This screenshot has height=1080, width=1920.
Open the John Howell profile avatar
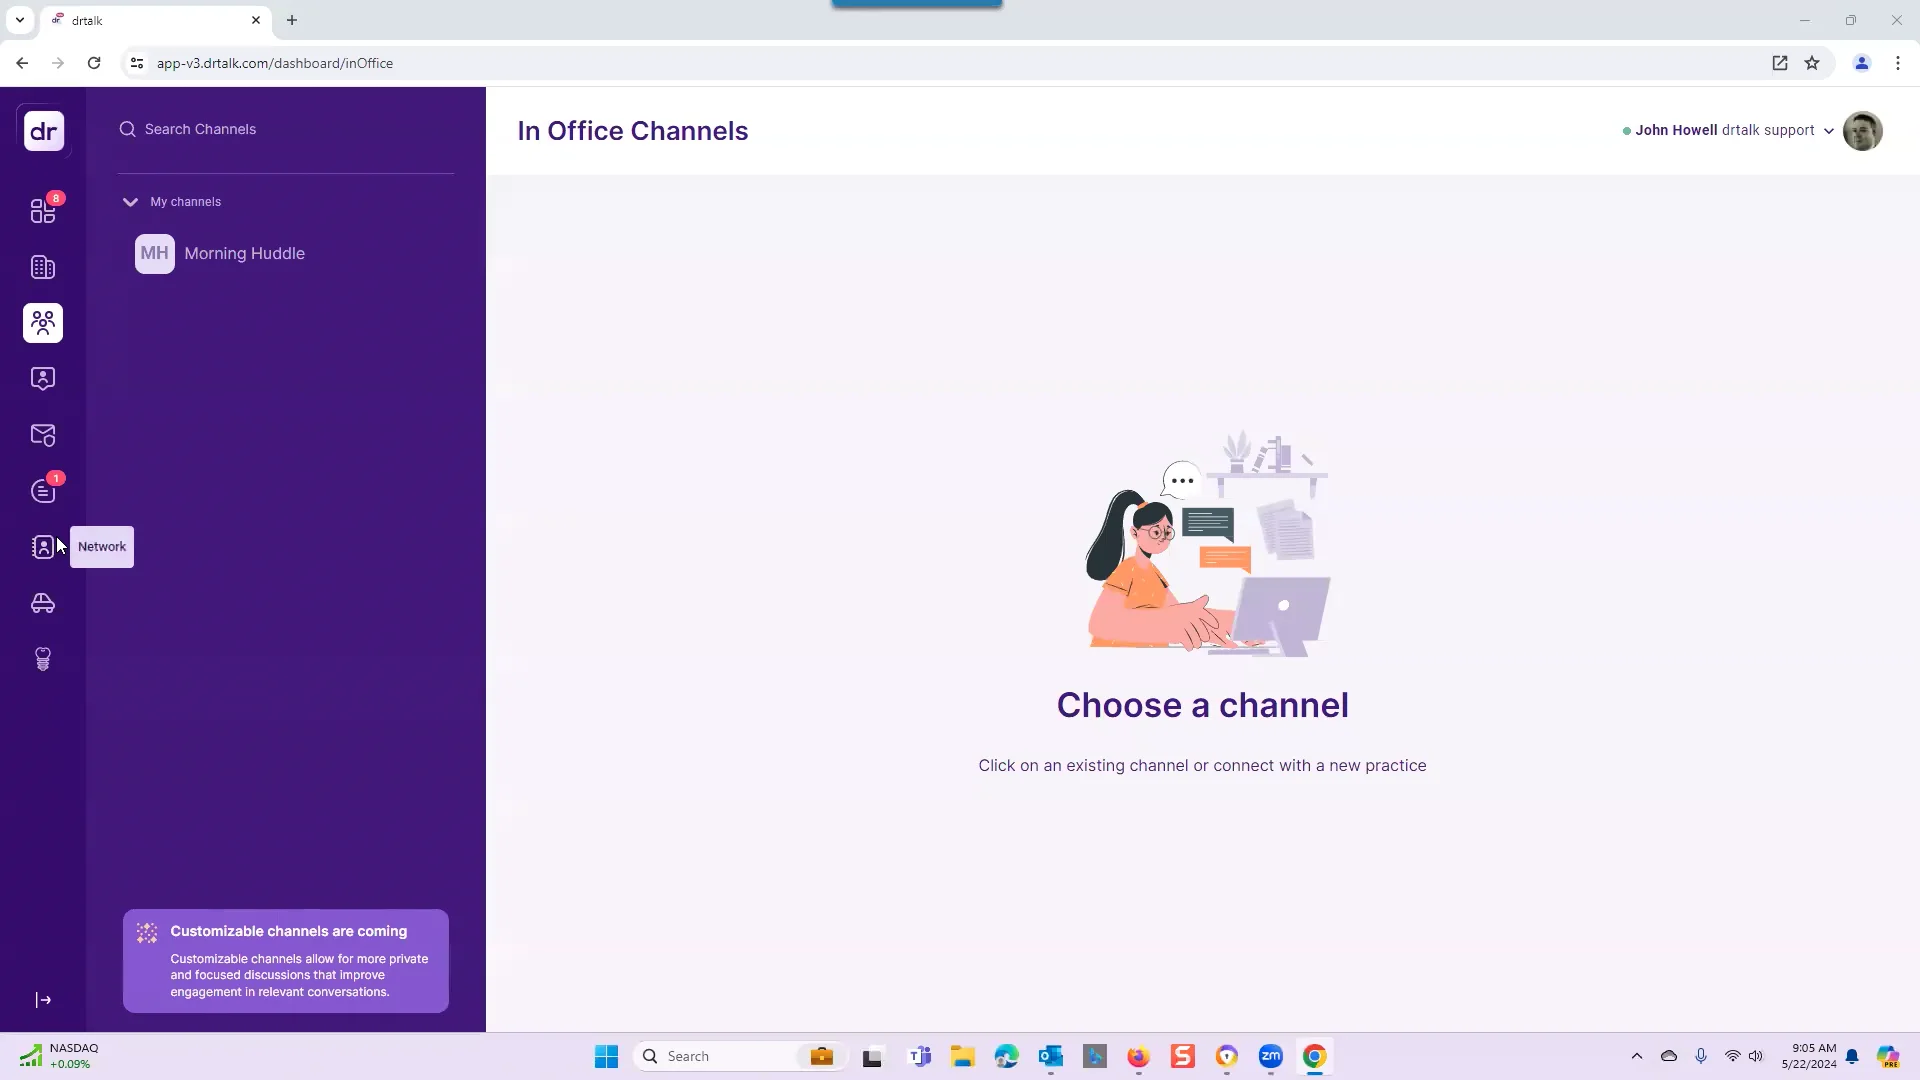click(1864, 130)
